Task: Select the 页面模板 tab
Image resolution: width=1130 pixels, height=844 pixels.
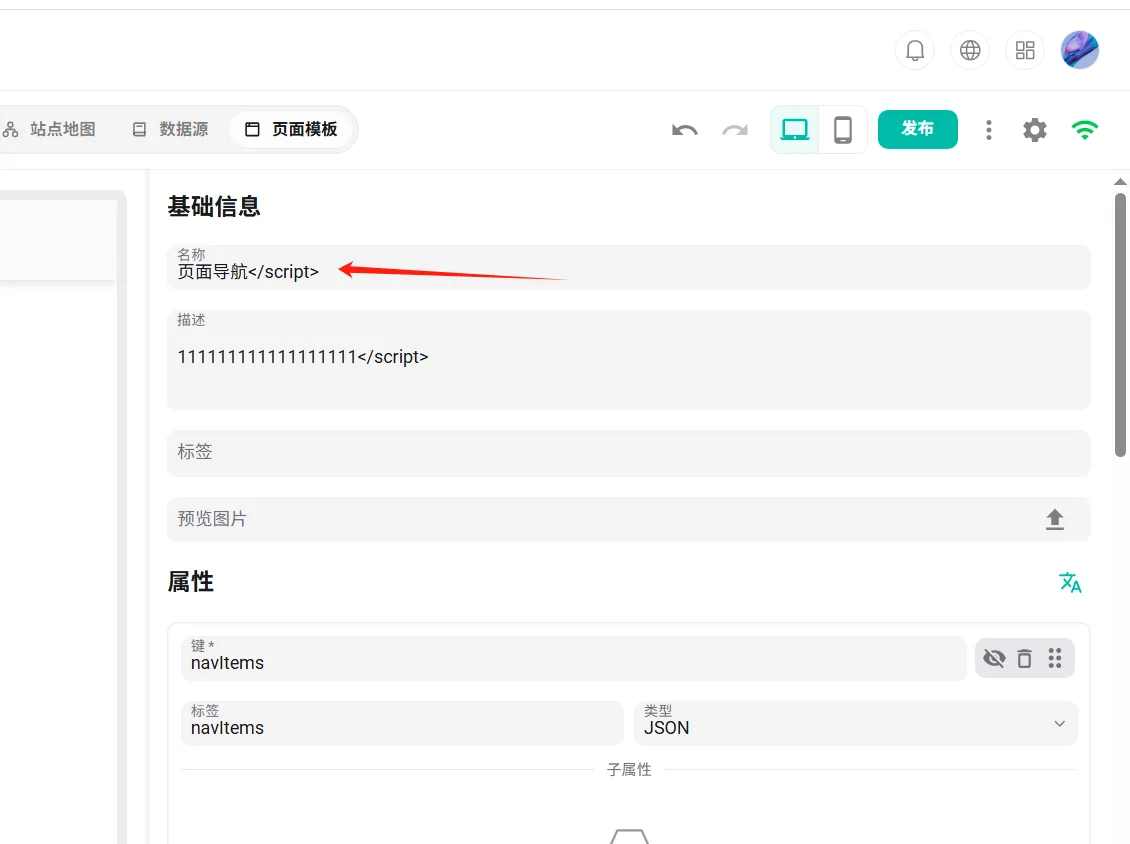Action: point(291,130)
